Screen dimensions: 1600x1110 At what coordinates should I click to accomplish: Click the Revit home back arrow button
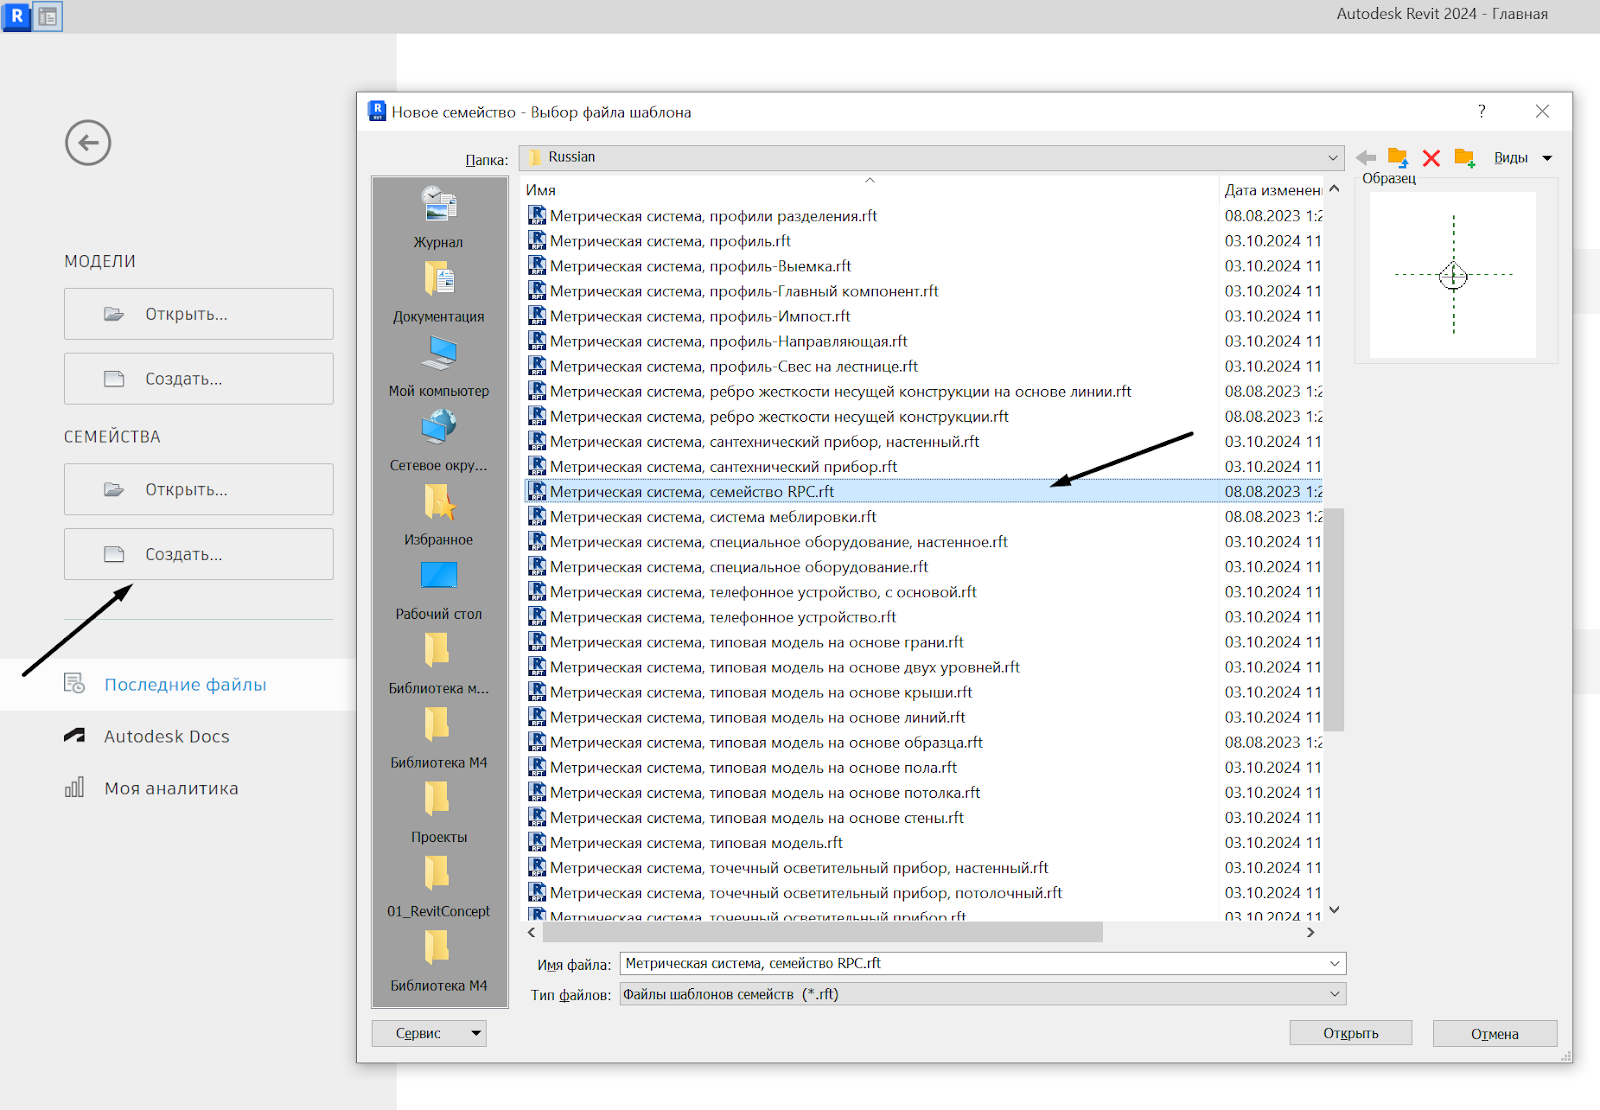[88, 143]
